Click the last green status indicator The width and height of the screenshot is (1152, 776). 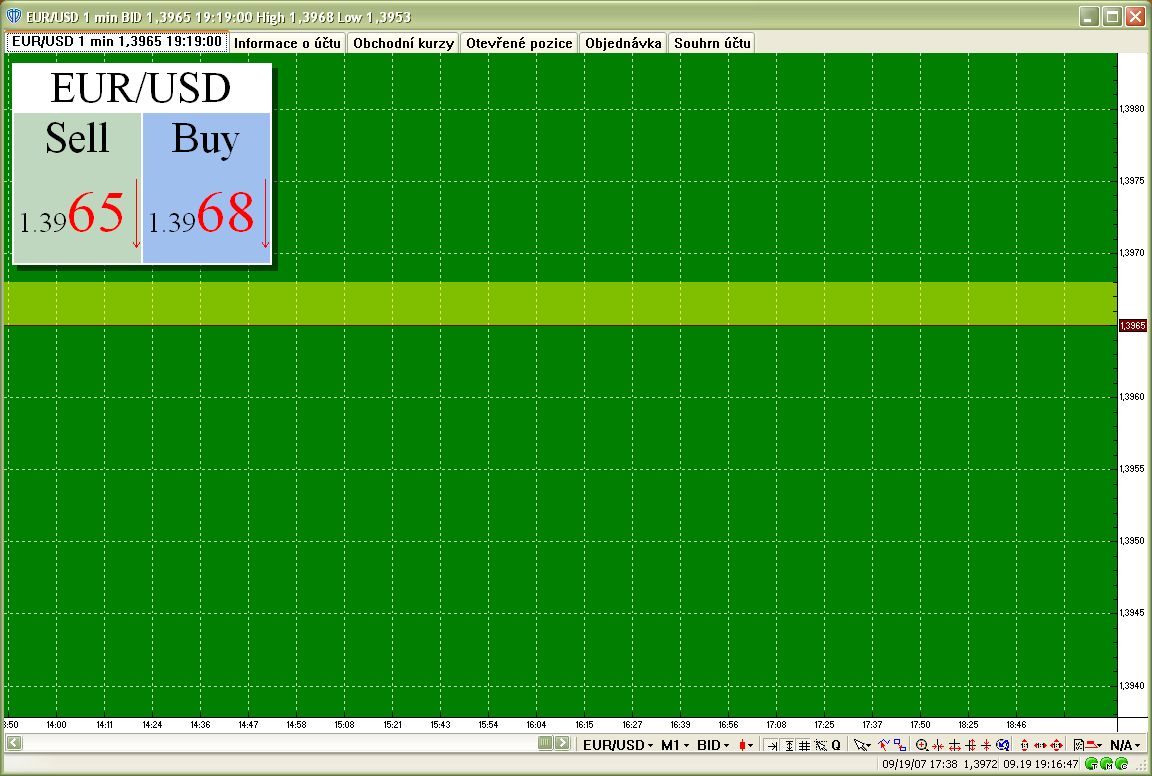(x=1122, y=764)
